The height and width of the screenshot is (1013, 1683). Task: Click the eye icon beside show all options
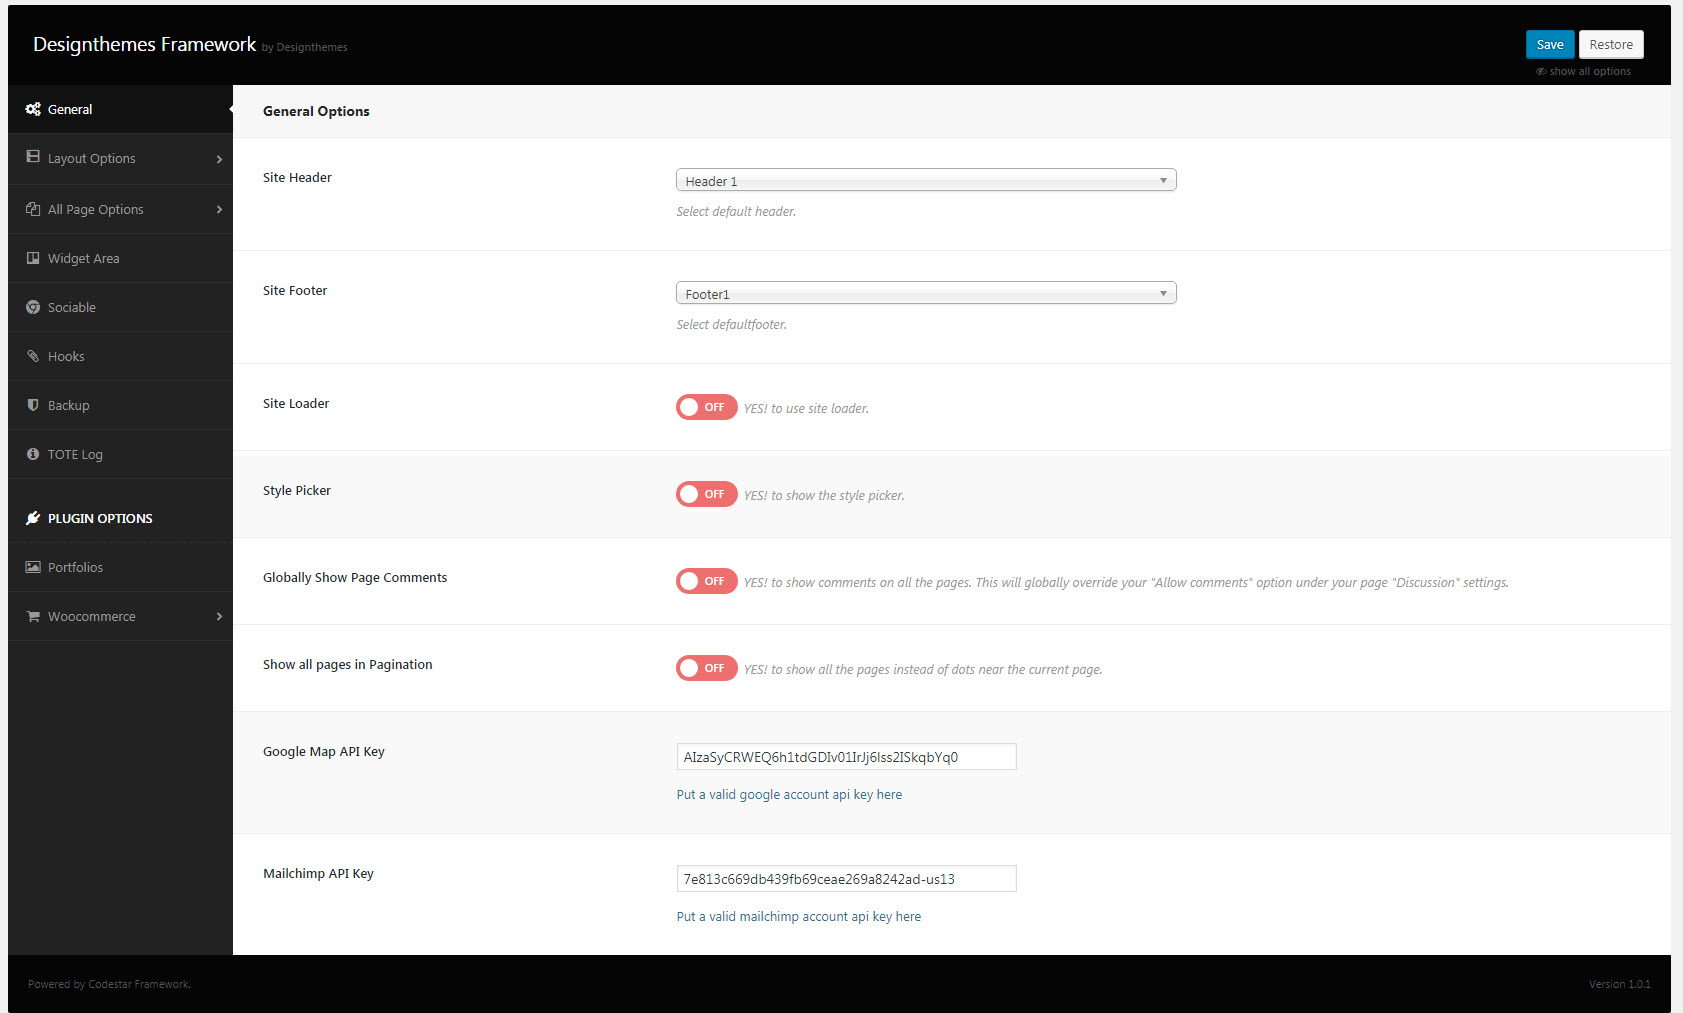[x=1541, y=71]
